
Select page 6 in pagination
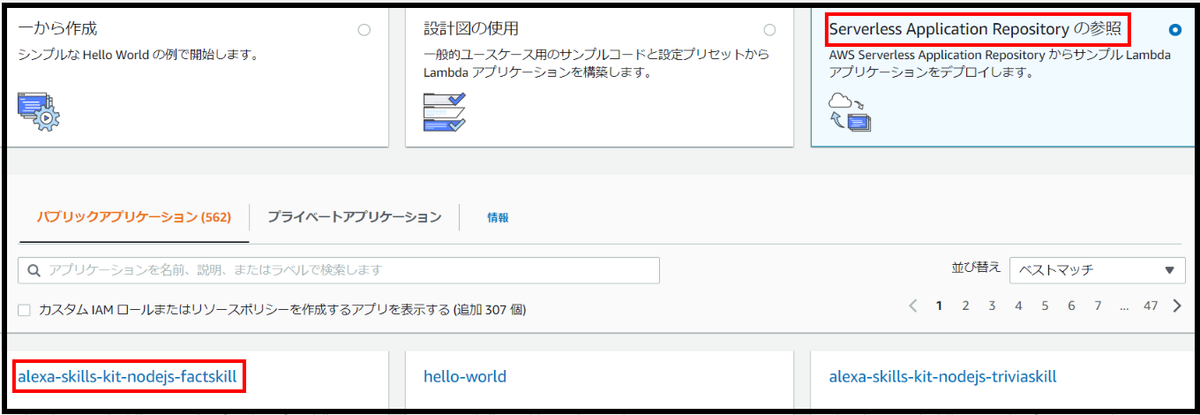1071,306
